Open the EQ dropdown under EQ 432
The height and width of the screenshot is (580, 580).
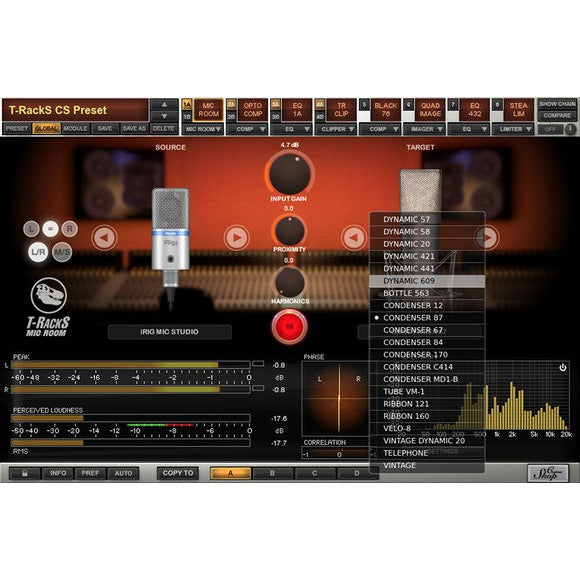pos(469,129)
